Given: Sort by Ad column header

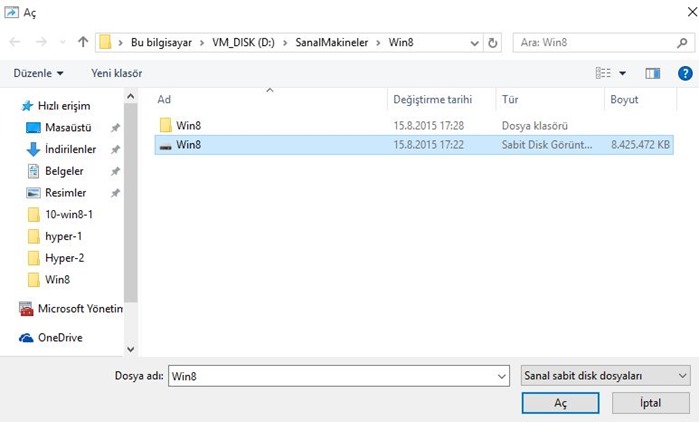Looking at the screenshot, I should tap(271, 99).
